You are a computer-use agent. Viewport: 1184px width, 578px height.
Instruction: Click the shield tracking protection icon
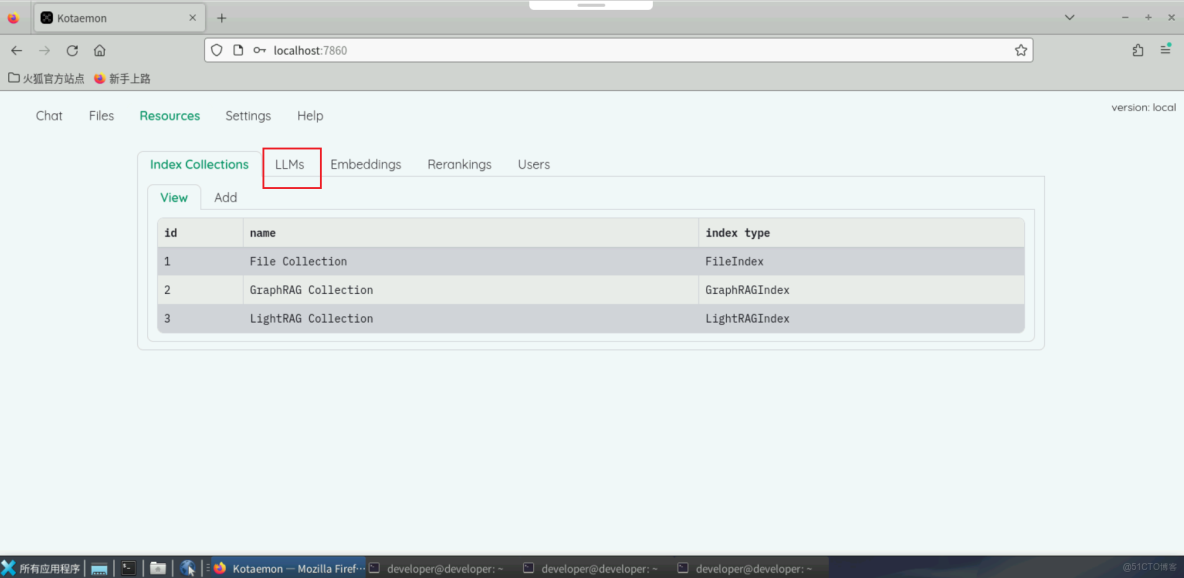pyautogui.click(x=217, y=51)
